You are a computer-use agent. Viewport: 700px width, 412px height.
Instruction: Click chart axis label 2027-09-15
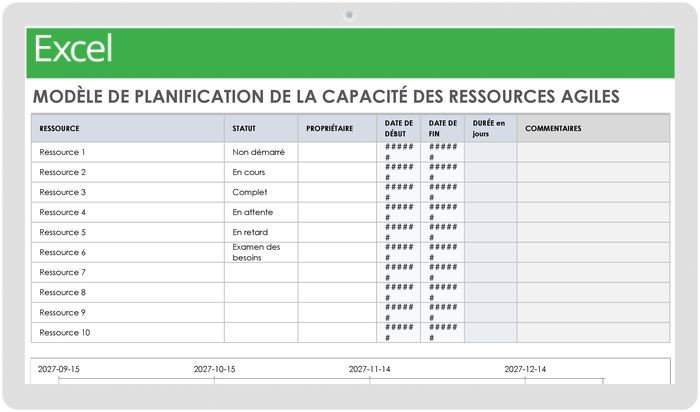(58, 369)
